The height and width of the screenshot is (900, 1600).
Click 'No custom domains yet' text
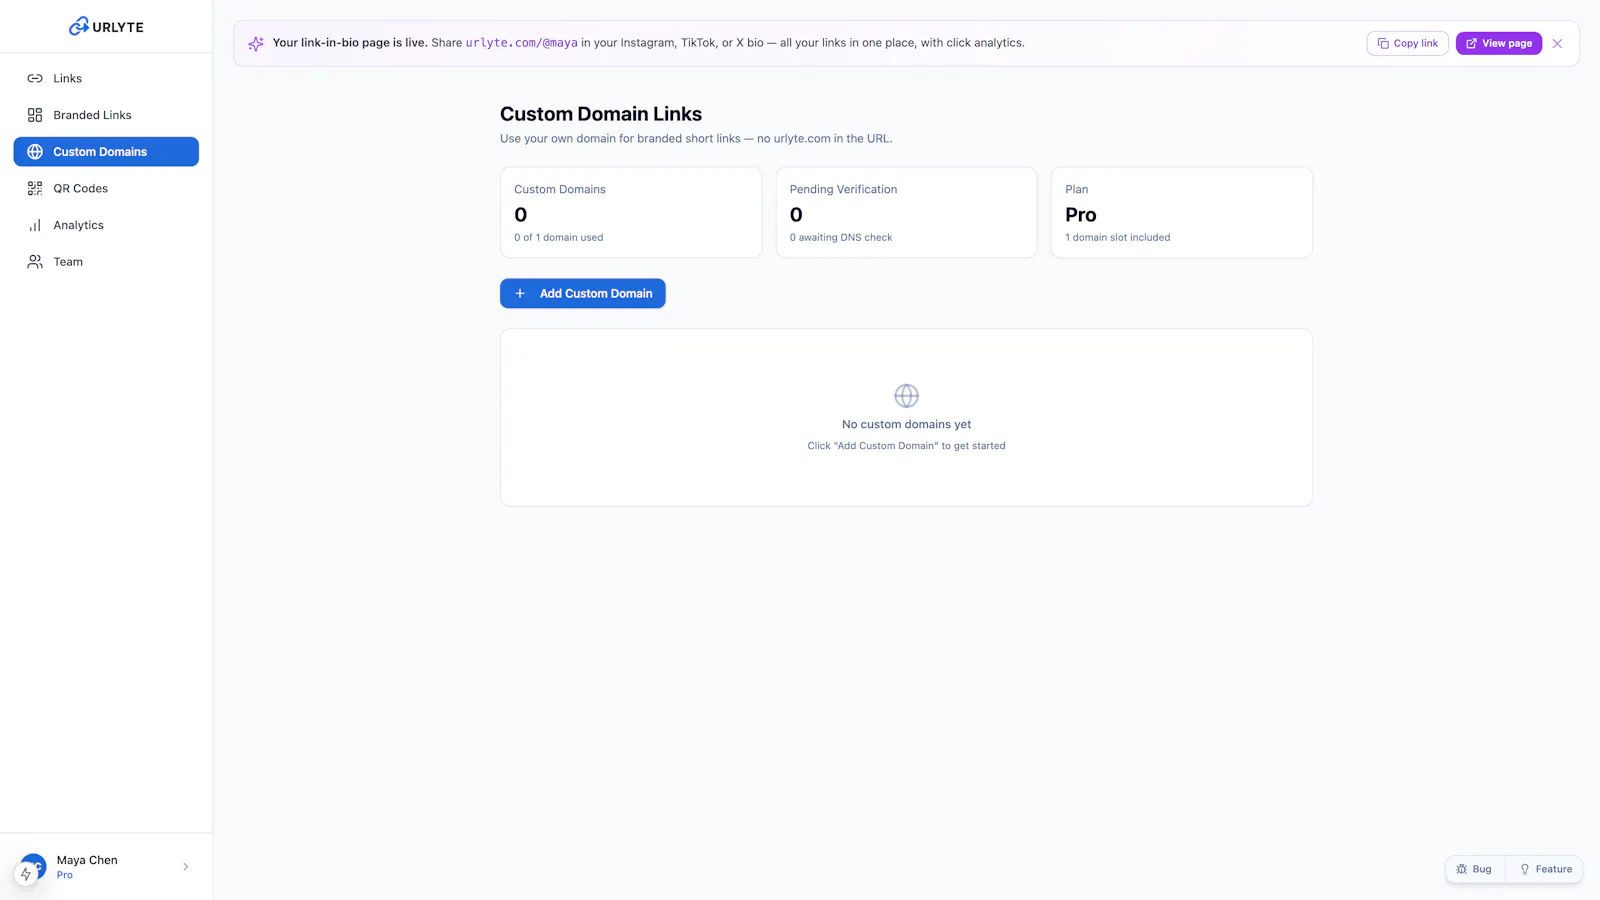(906, 424)
